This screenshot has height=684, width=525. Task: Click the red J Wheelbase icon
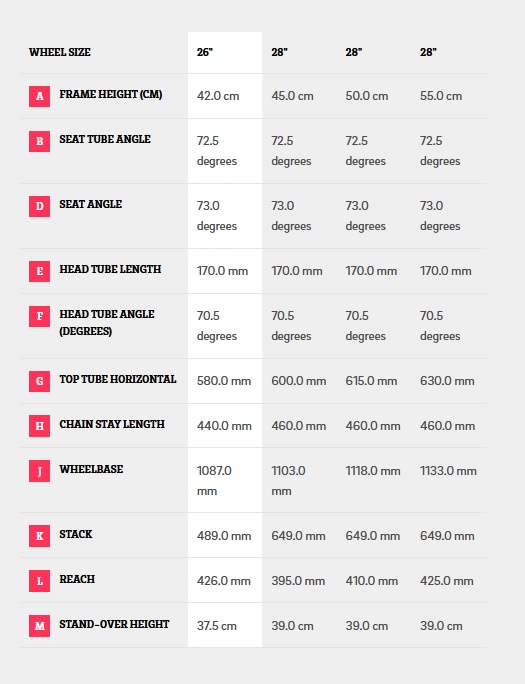[x=39, y=471]
